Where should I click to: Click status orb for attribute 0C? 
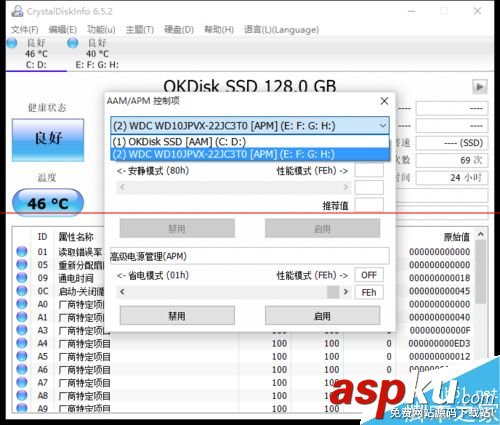tap(22, 291)
